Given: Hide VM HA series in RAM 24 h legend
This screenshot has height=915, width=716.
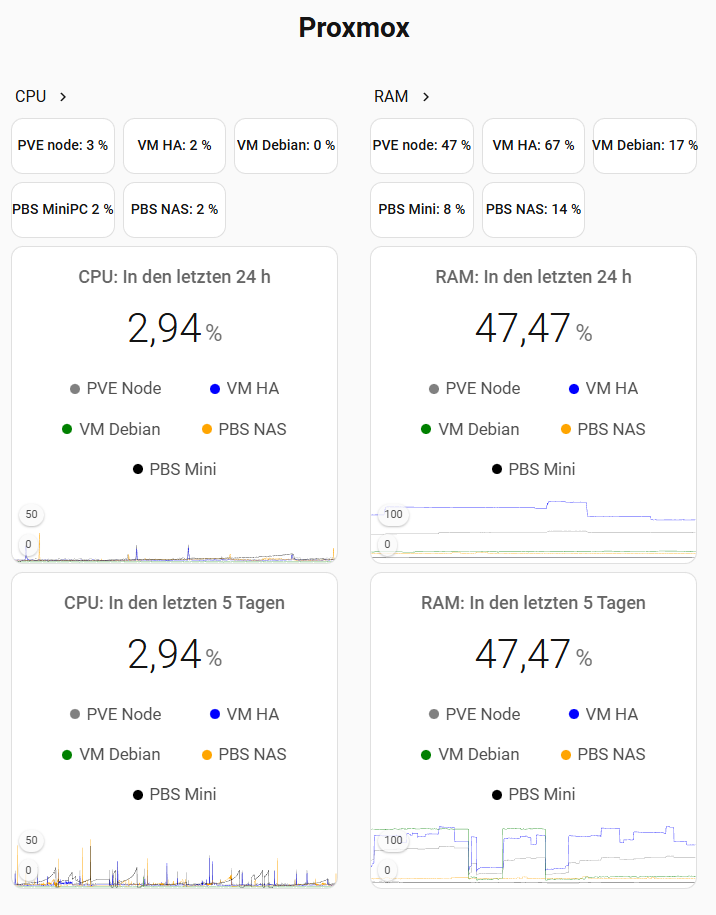Looking at the screenshot, I should pyautogui.click(x=601, y=388).
